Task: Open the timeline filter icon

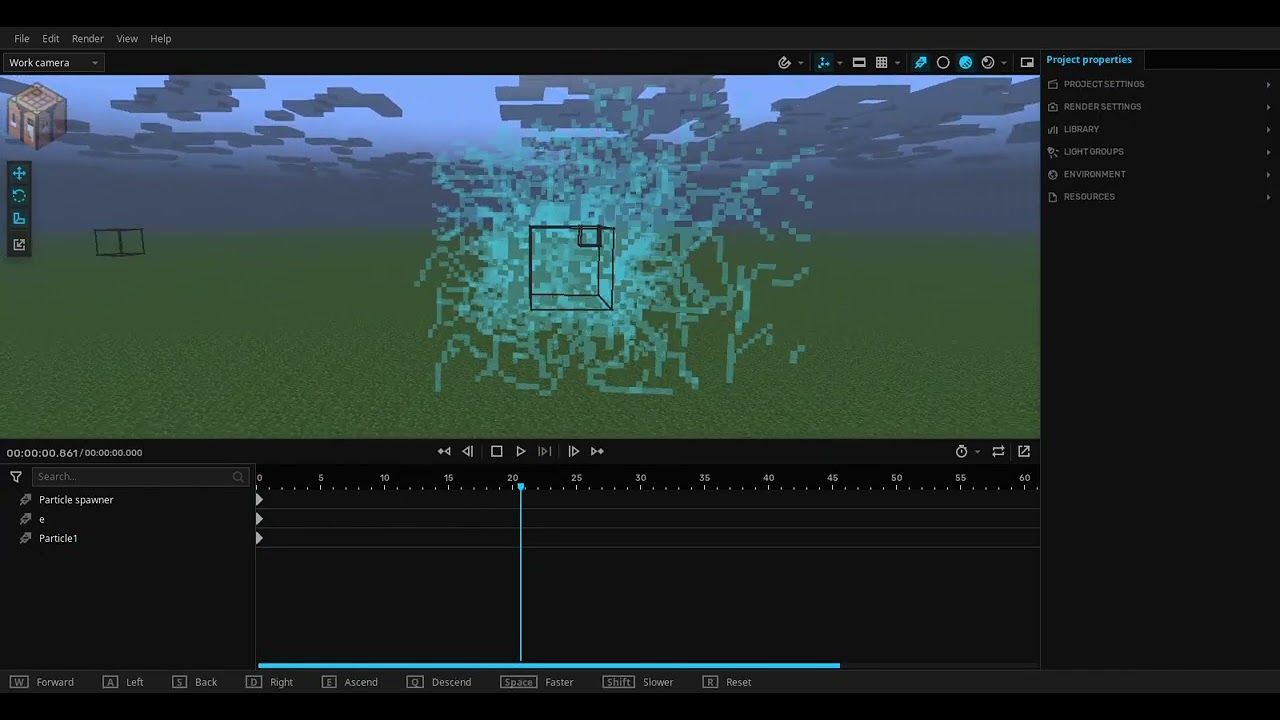Action: pyautogui.click(x=16, y=477)
